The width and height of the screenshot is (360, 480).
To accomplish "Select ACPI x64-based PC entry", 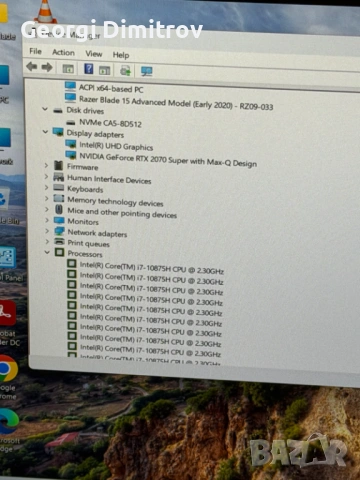I will (x=111, y=89).
